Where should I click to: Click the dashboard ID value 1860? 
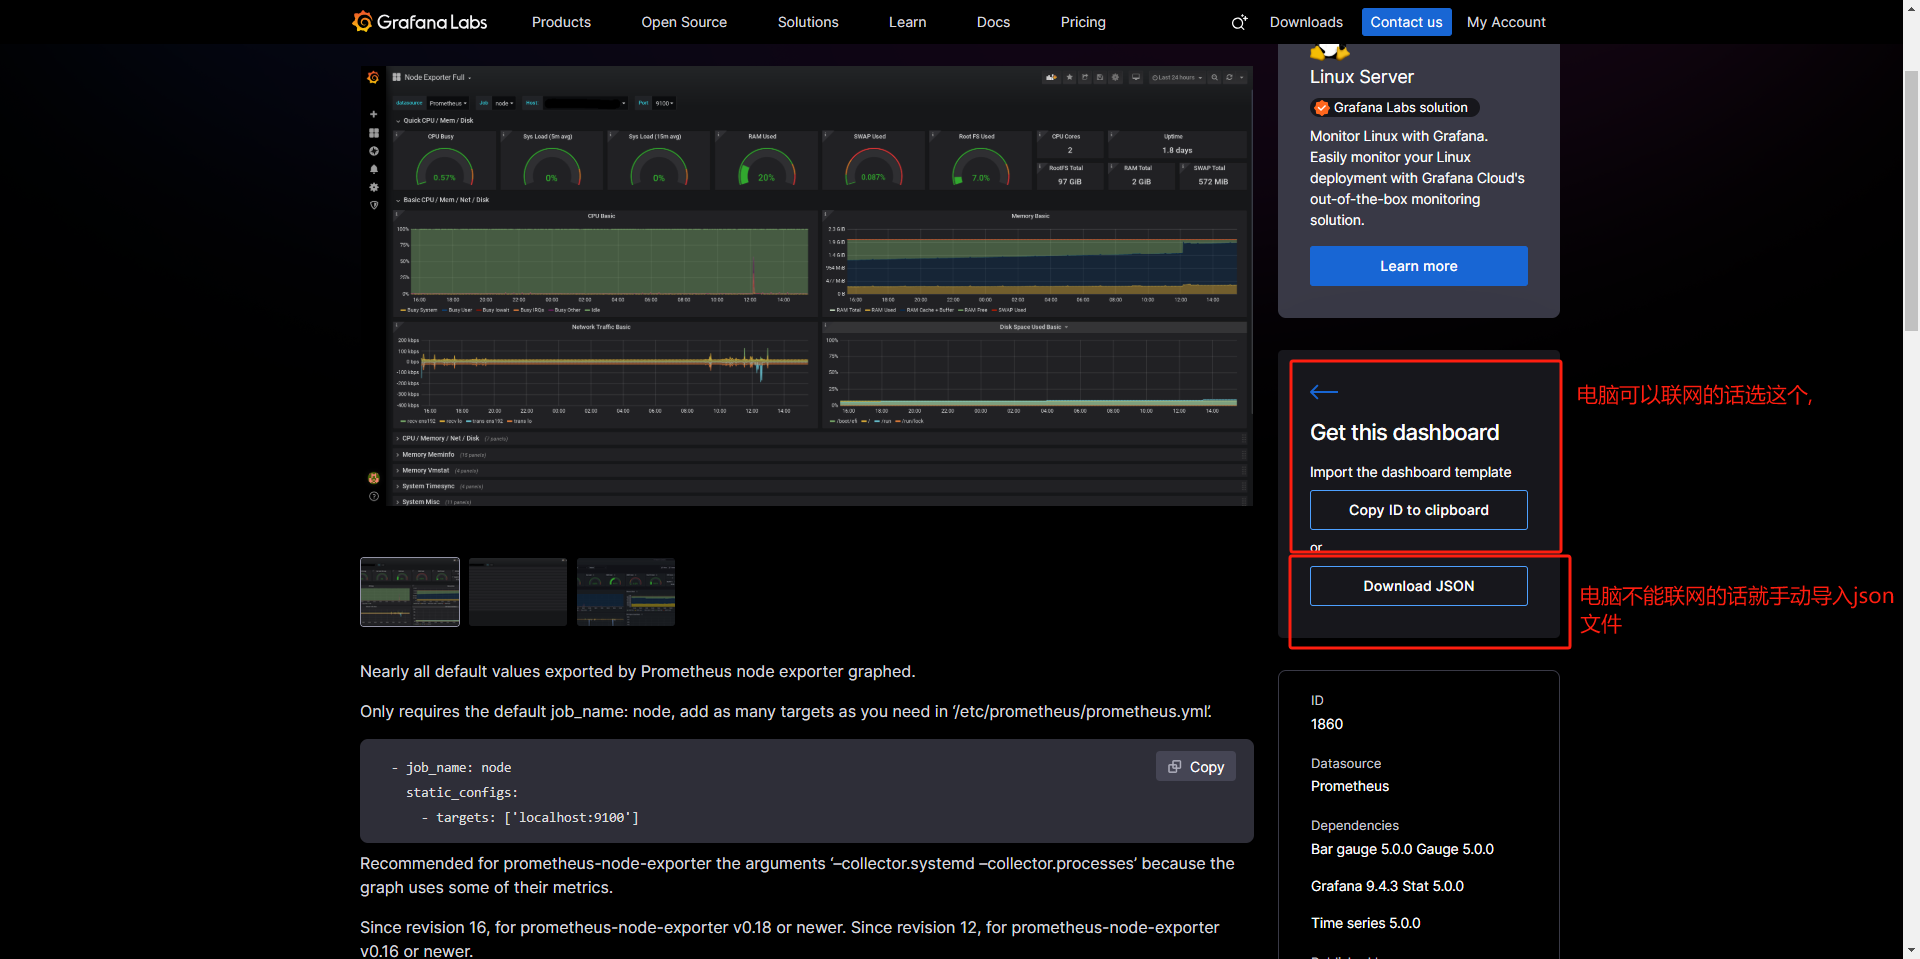pyautogui.click(x=1327, y=724)
